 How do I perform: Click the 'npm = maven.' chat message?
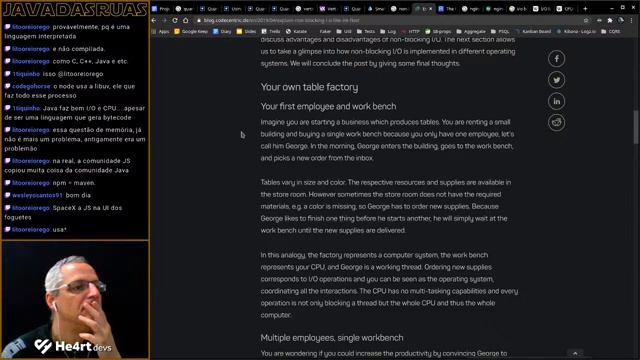[x=74, y=183]
